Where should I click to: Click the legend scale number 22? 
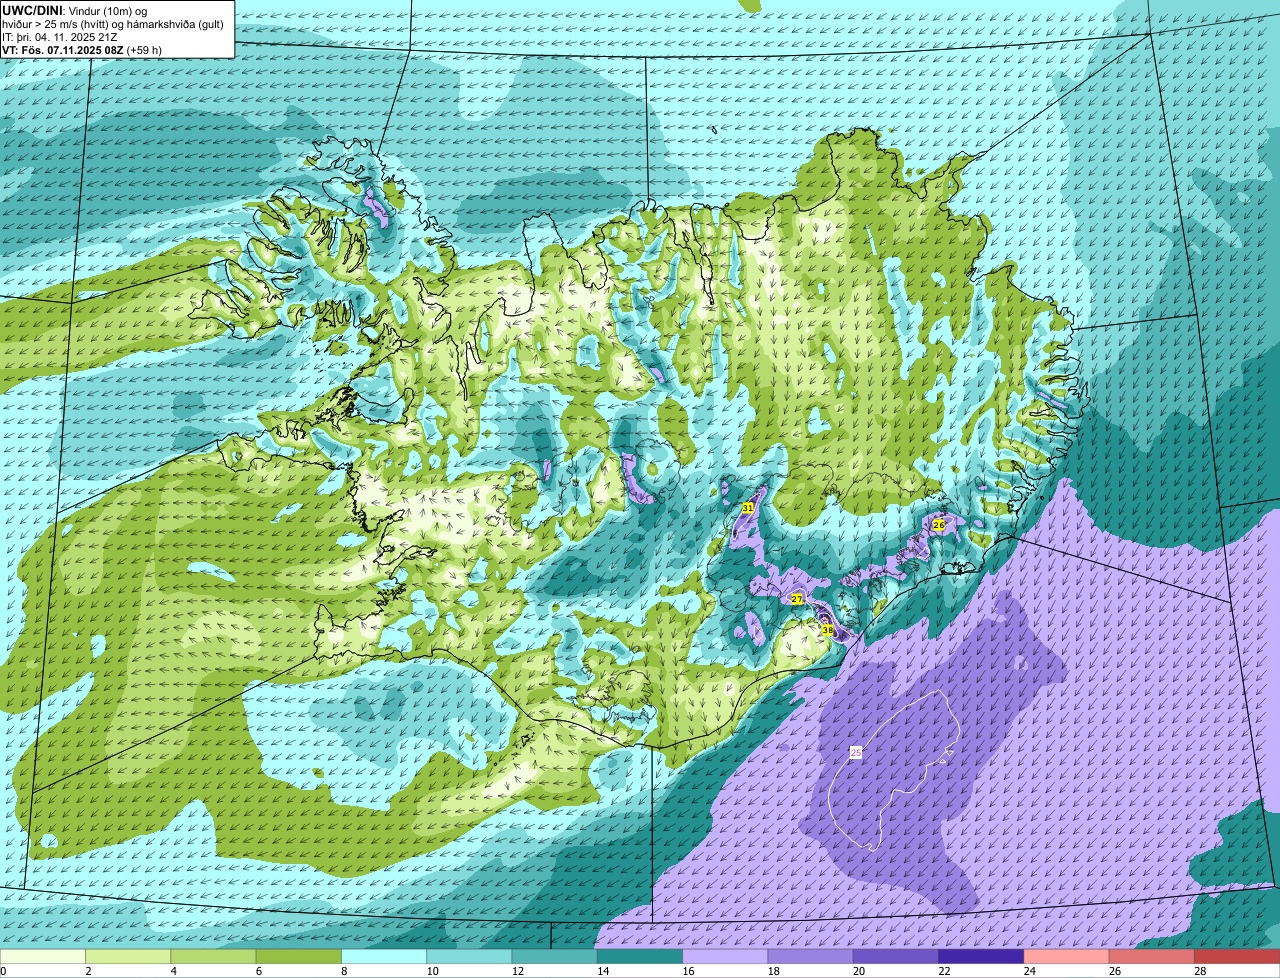click(x=944, y=971)
